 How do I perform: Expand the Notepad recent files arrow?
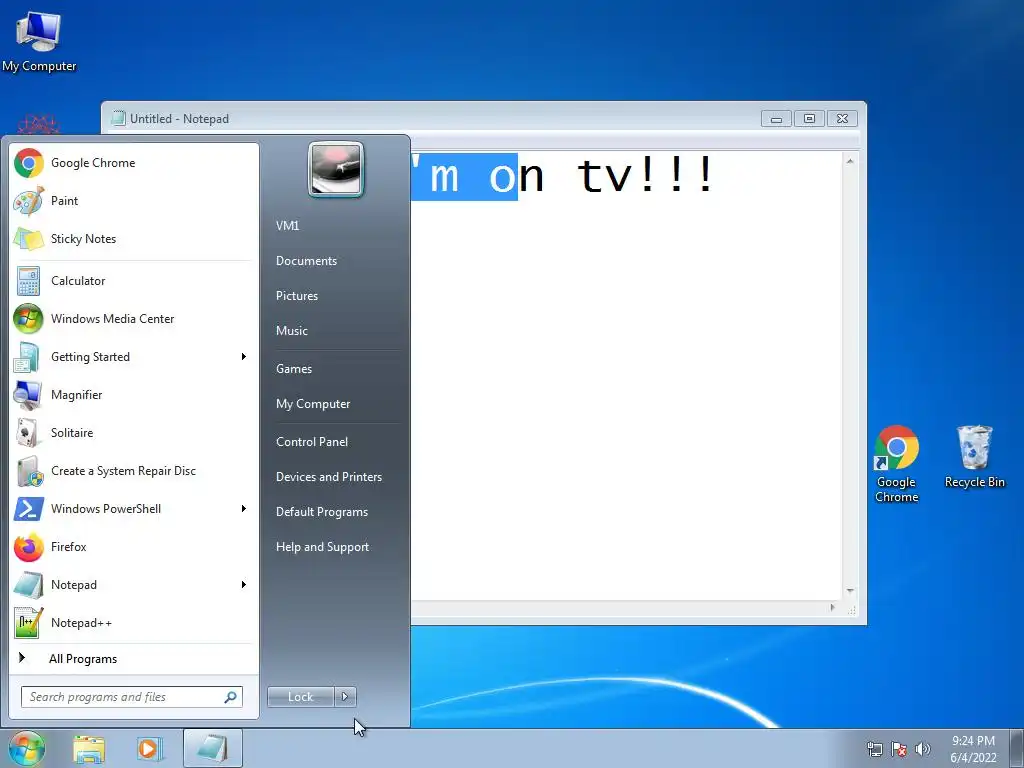(x=244, y=584)
